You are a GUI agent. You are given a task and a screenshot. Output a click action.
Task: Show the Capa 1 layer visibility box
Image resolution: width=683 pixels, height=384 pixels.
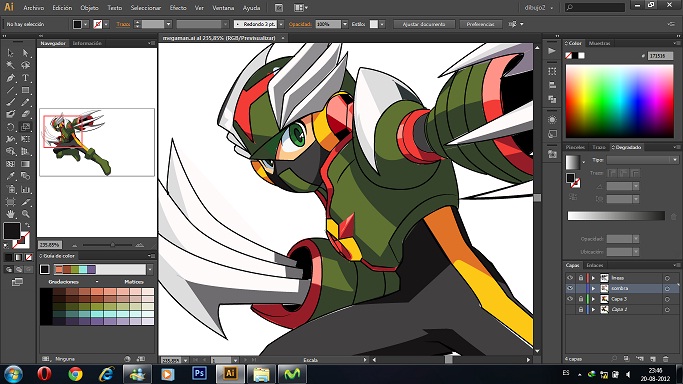[570, 310]
